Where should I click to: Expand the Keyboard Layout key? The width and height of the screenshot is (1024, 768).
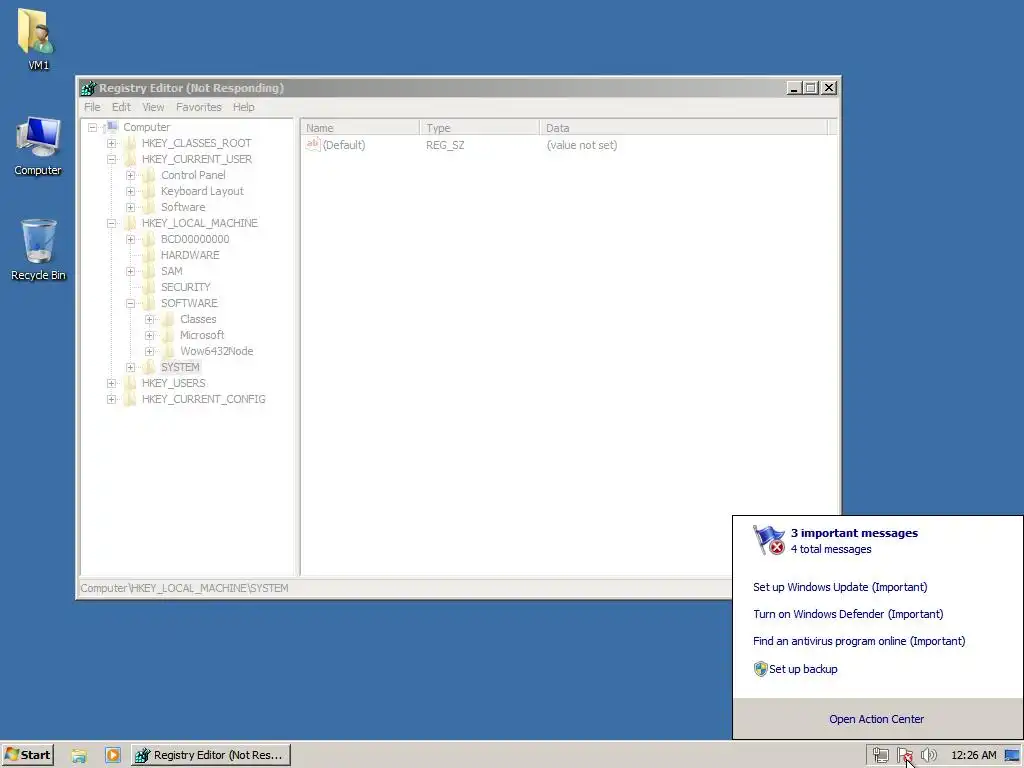click(x=131, y=191)
